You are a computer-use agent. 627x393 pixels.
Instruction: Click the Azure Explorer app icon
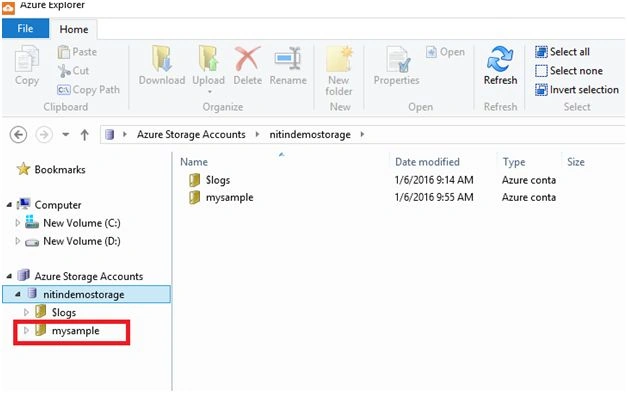[8, 7]
